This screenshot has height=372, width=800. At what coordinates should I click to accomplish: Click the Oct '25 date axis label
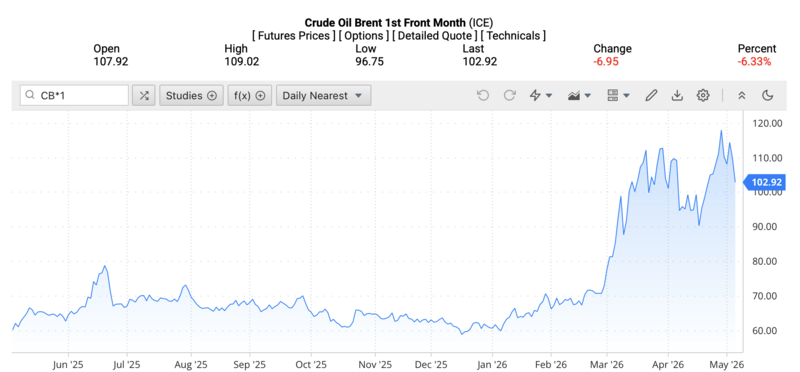pos(311,364)
